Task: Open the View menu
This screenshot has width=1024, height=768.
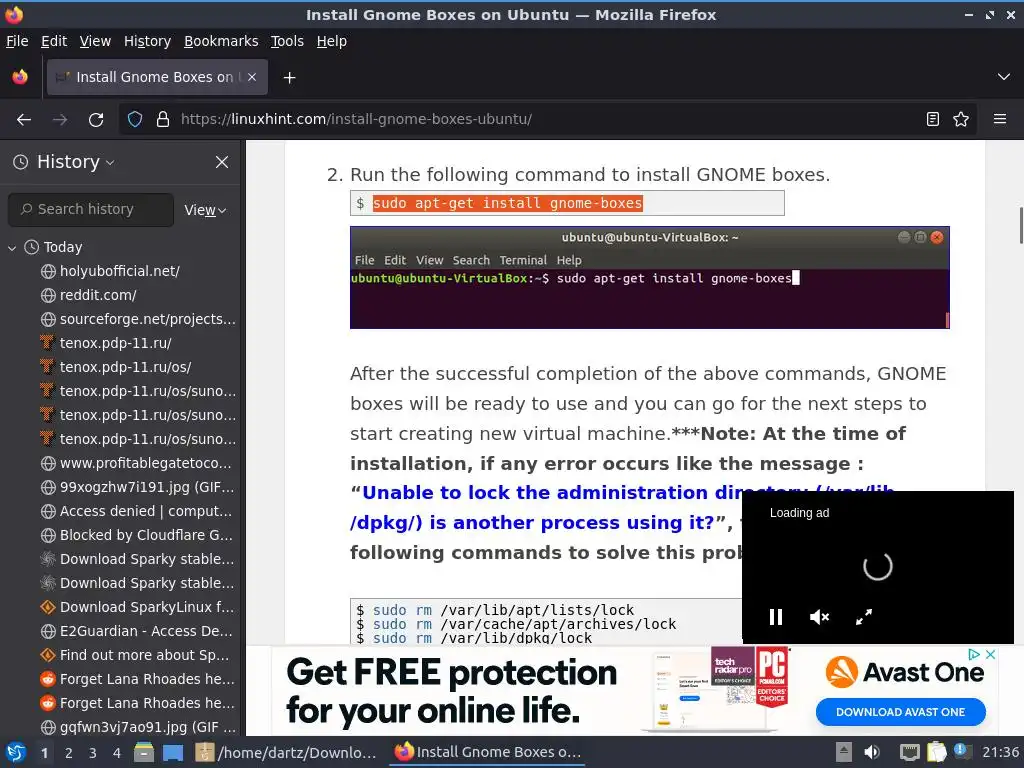Action: [95, 41]
